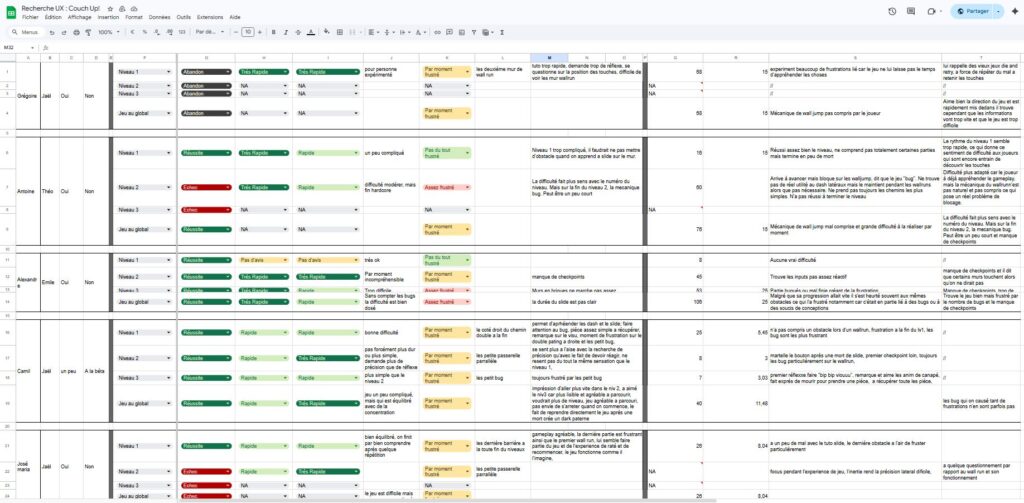Toggle strikethrough formatting
1024x503 pixels.
pyautogui.click(x=298, y=32)
